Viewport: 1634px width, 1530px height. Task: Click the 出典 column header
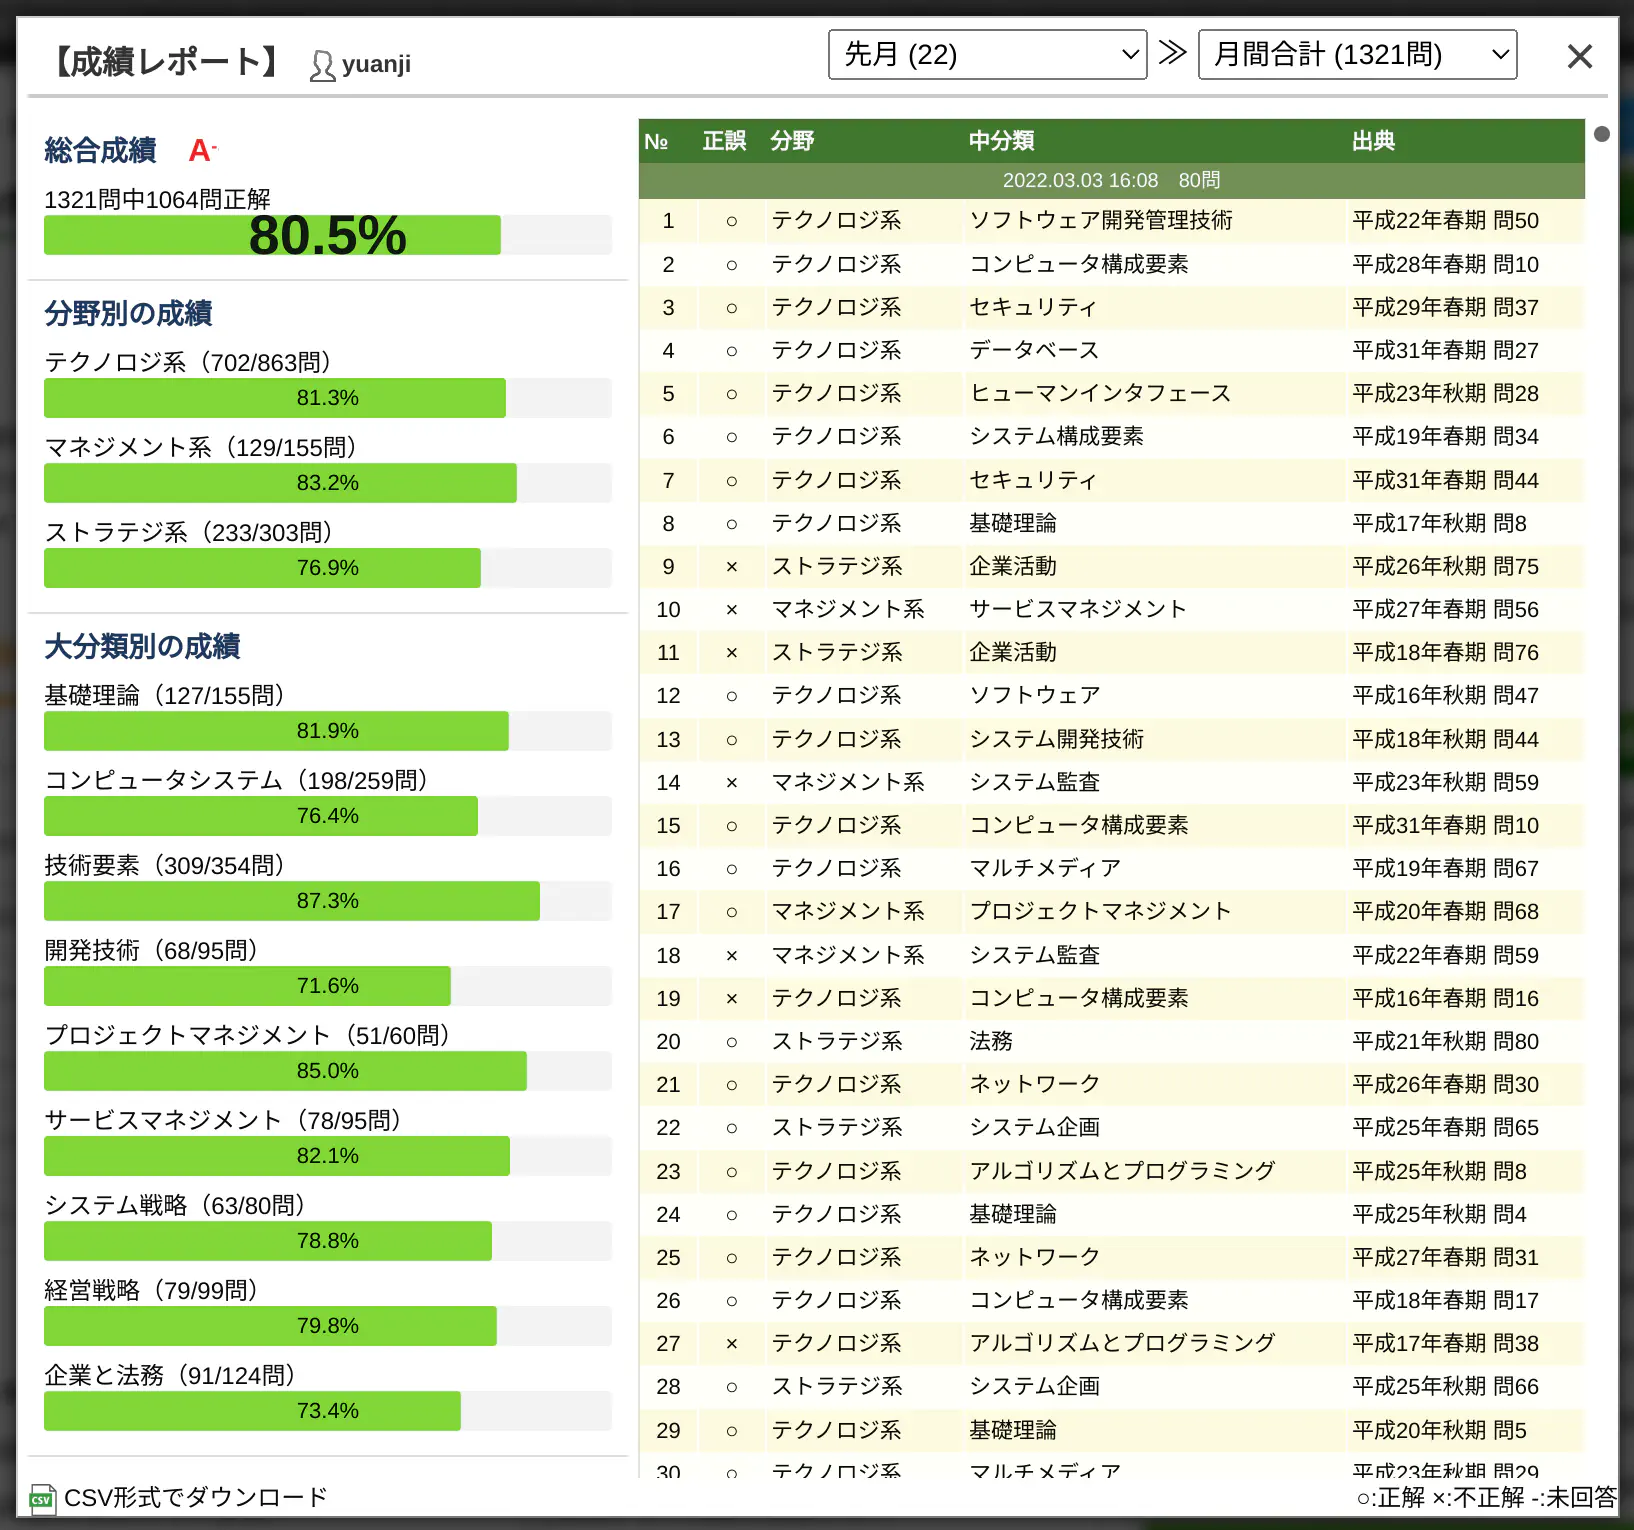[1372, 141]
